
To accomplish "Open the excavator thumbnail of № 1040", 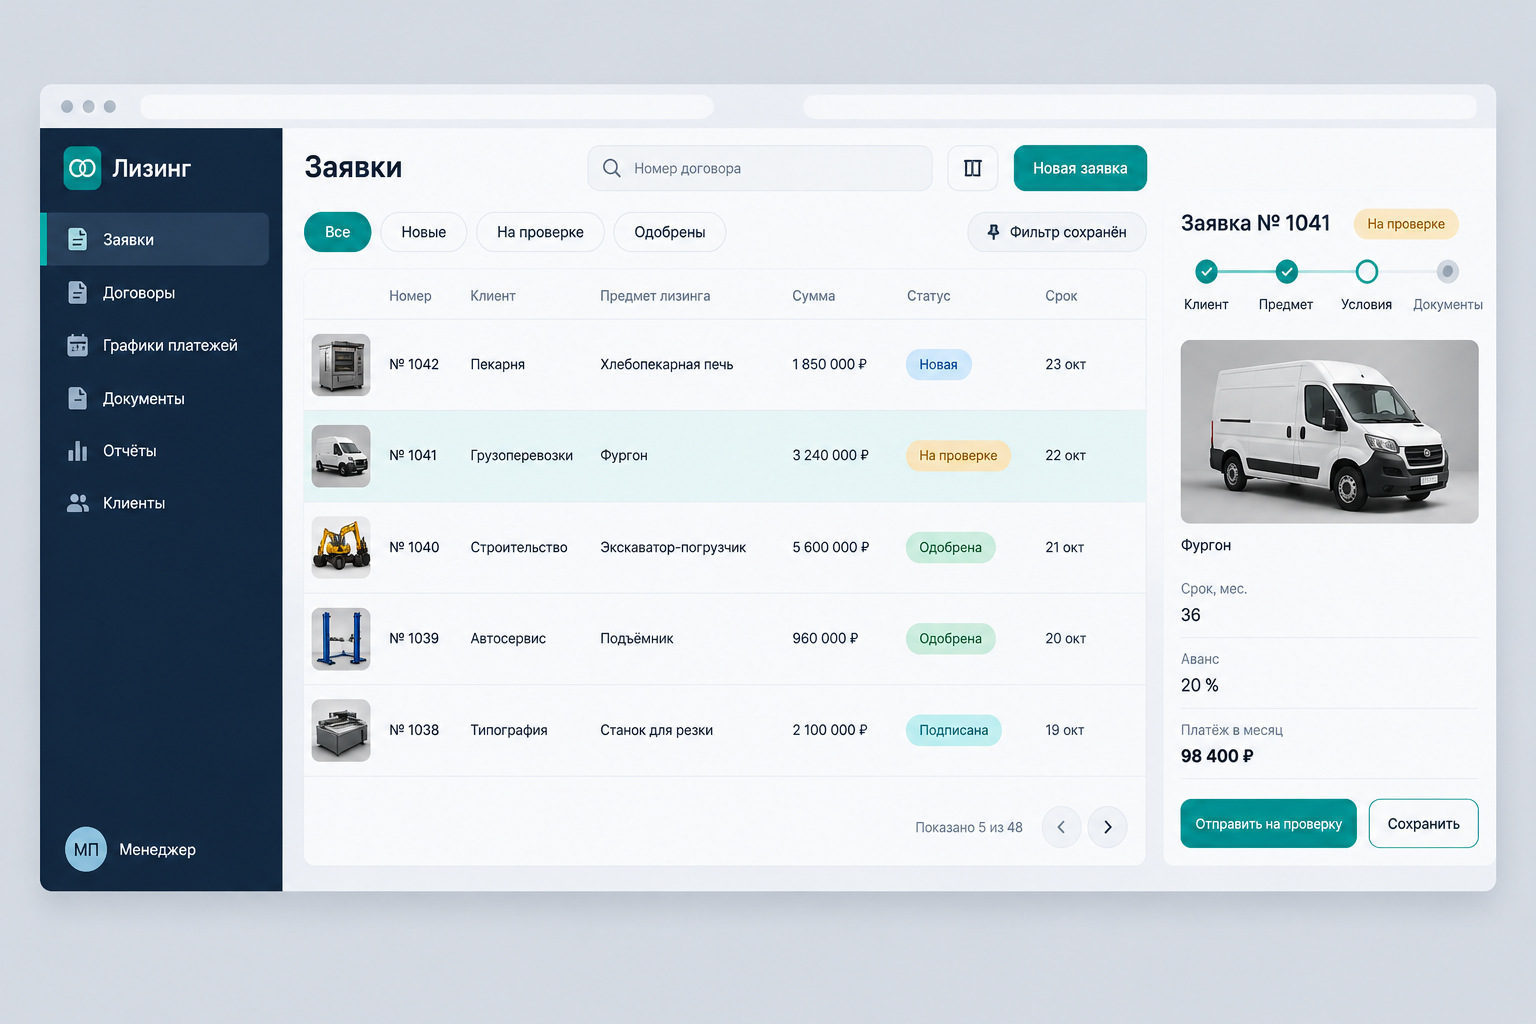I will (341, 547).
